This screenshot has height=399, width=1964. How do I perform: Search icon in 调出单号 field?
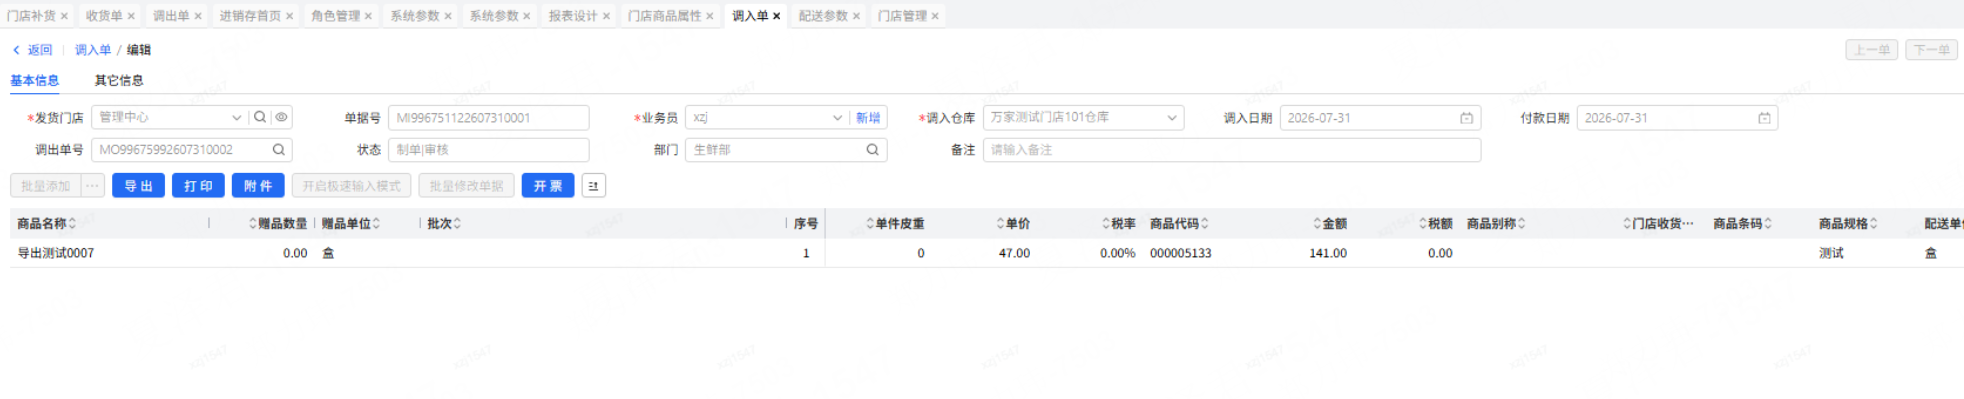point(279,149)
